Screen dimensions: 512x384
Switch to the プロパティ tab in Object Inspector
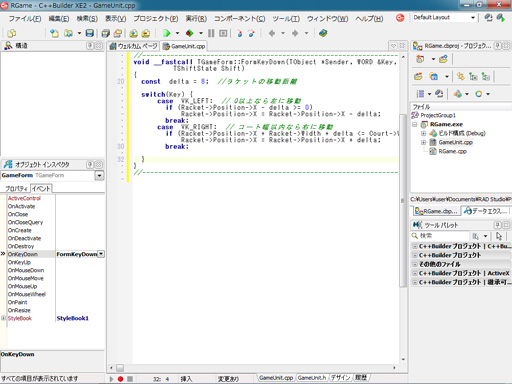pyautogui.click(x=16, y=189)
